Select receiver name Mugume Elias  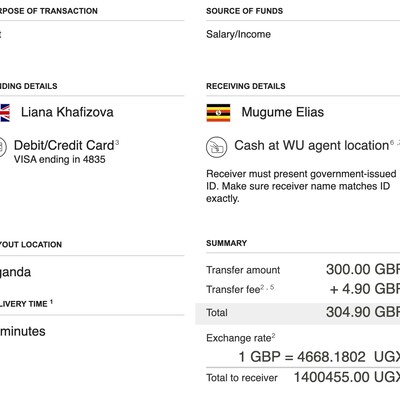pos(283,112)
